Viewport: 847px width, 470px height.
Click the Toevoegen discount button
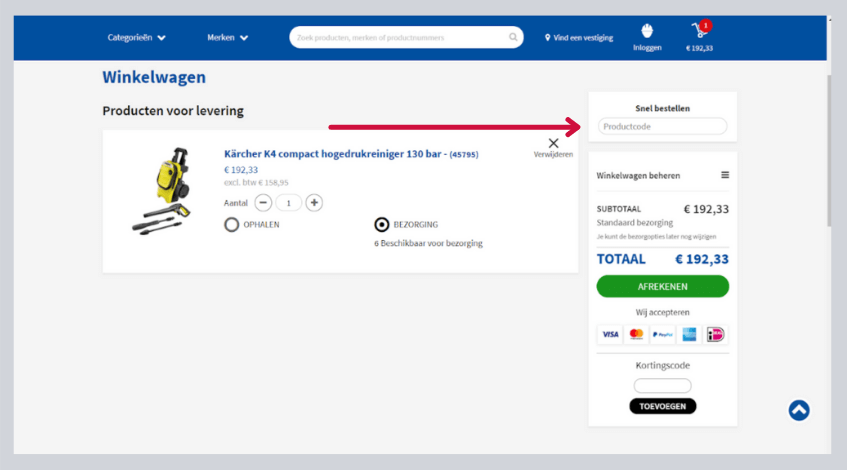[x=662, y=406]
